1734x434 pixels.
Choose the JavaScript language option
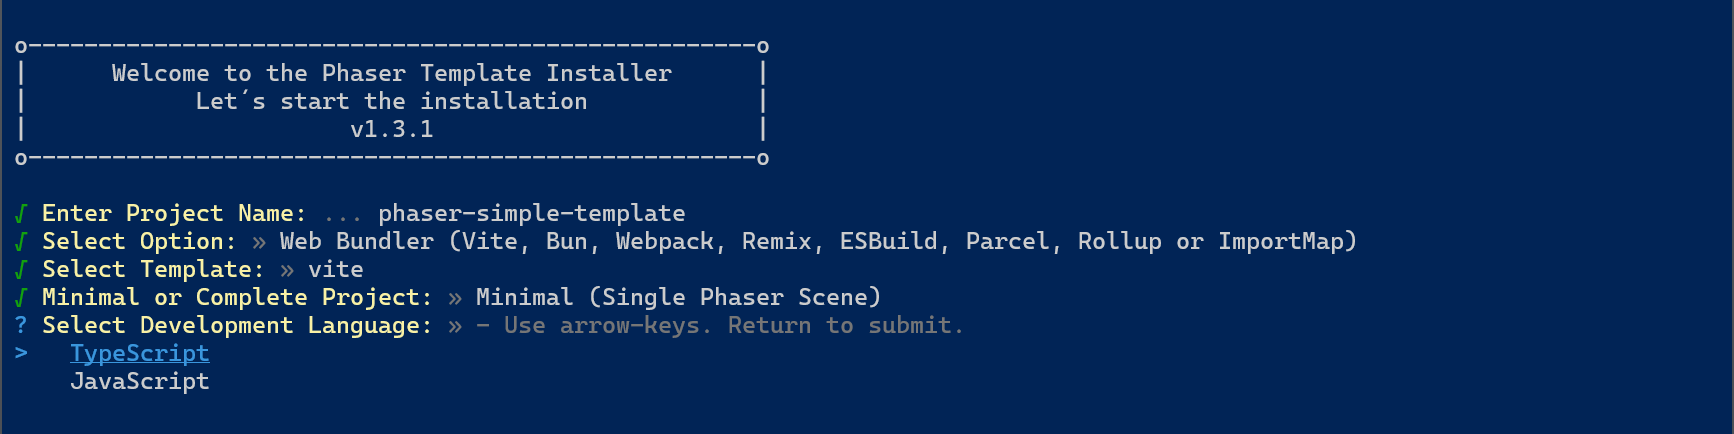(139, 381)
